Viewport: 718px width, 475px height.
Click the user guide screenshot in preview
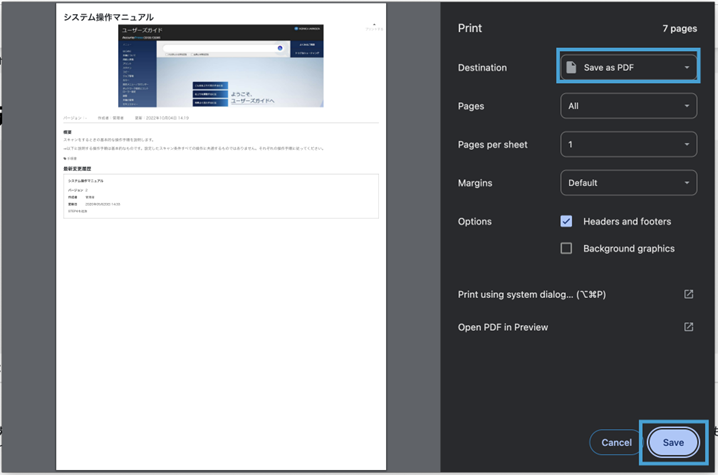coord(221,67)
